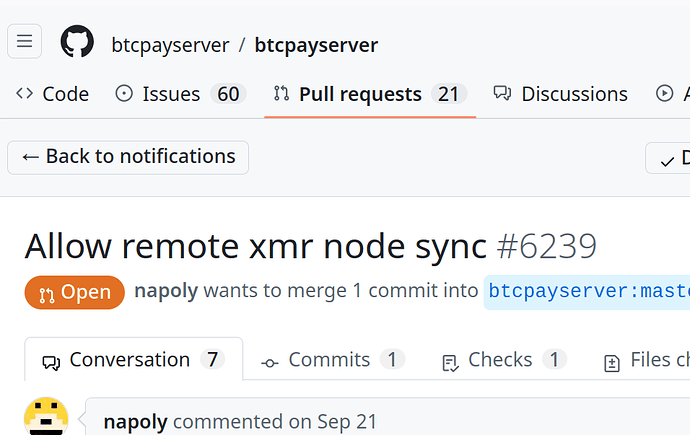
Task: Open the Files changed tab
Action: coord(647,360)
